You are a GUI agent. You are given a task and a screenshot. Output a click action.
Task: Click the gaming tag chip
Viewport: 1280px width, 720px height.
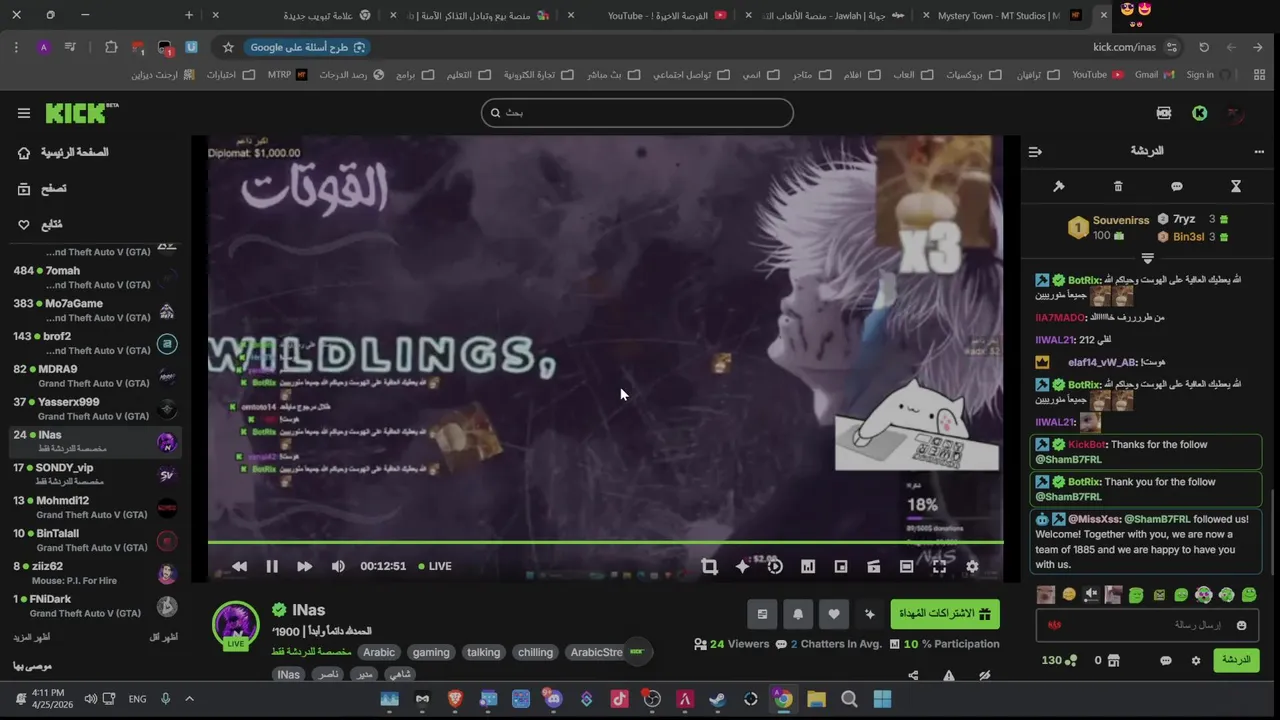pyautogui.click(x=431, y=652)
